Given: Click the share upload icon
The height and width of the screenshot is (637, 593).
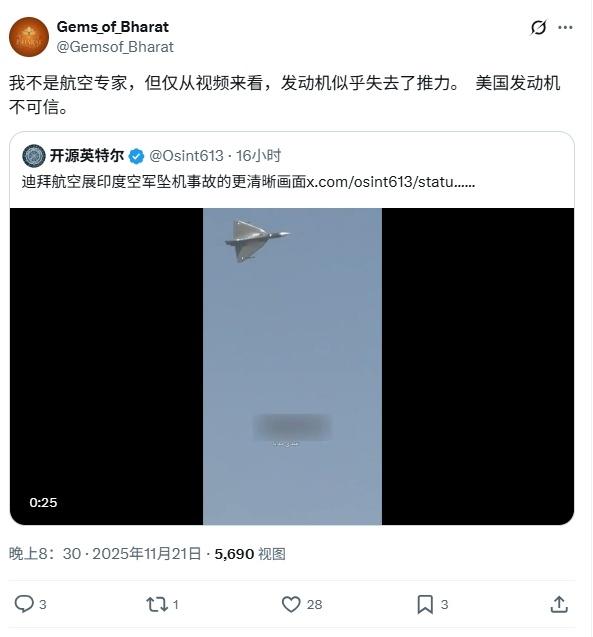Looking at the screenshot, I should [x=559, y=604].
